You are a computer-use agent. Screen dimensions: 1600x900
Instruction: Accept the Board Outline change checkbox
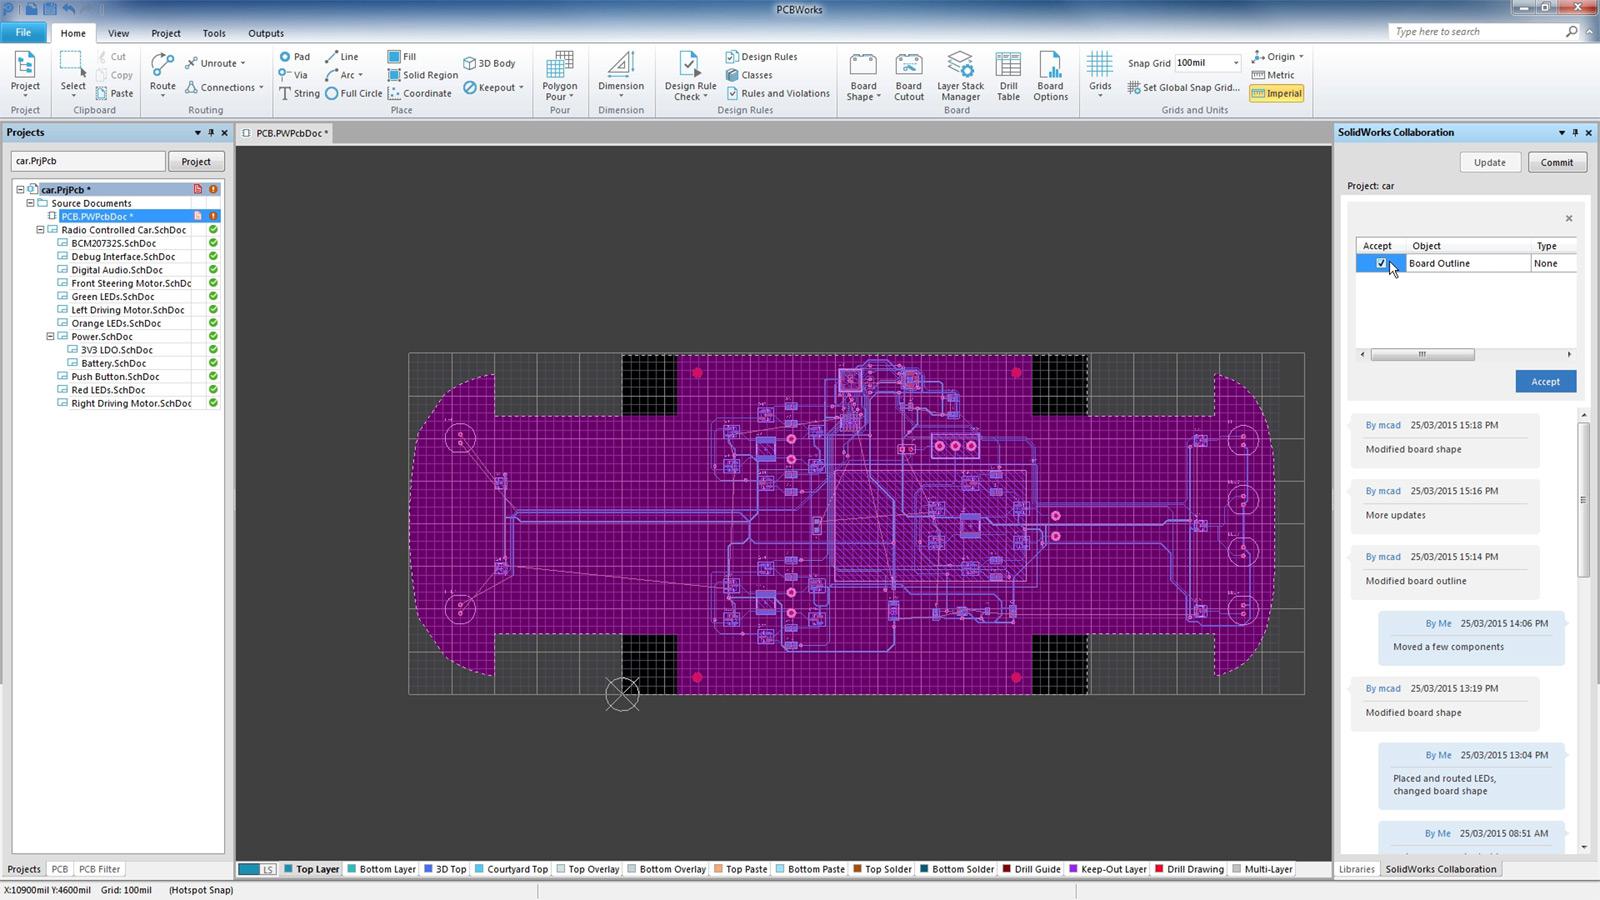[1382, 263]
